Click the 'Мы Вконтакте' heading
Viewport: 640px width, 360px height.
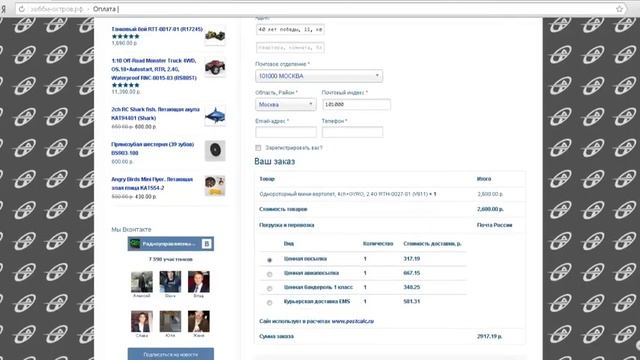point(131,229)
